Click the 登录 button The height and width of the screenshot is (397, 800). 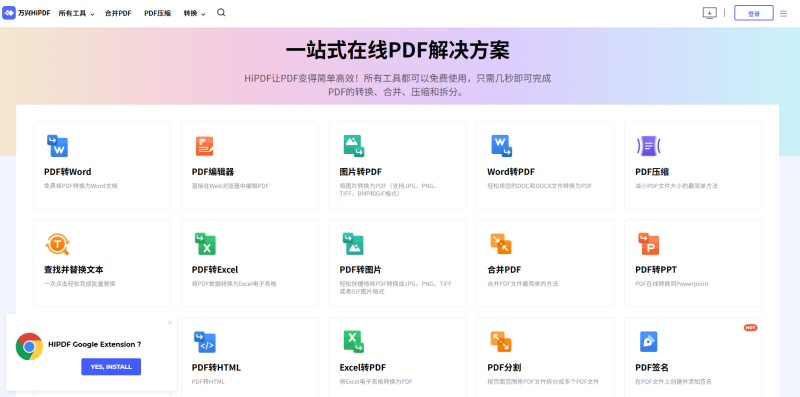point(754,13)
